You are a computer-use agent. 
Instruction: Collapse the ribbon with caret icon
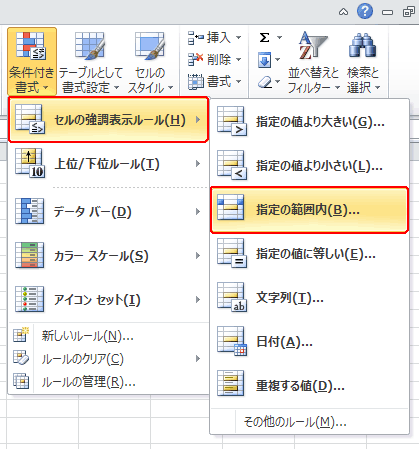343,12
